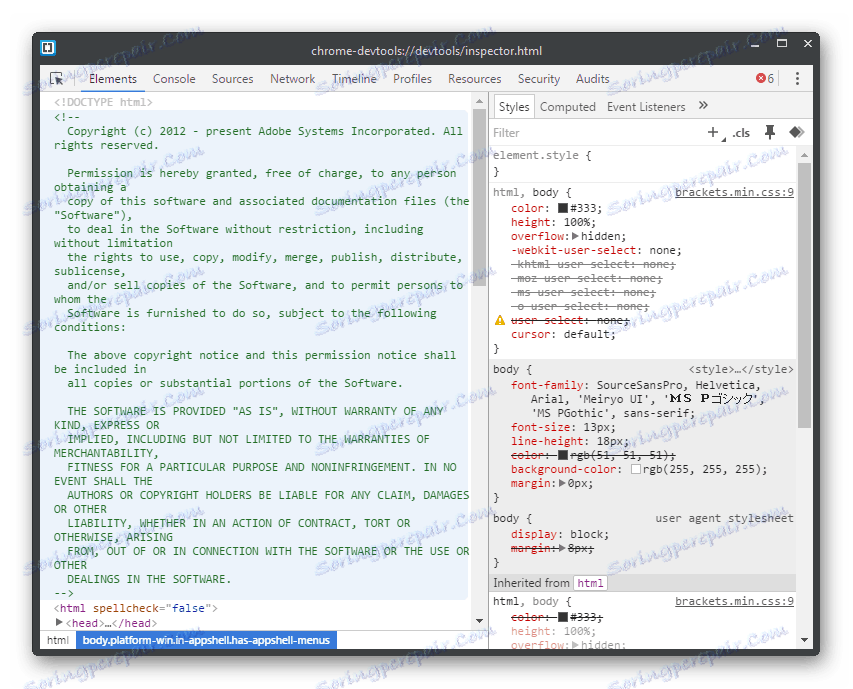Image resolution: width=853 pixels, height=689 pixels.
Task: Click the yellow warning icon beside user-select
Action: pyautogui.click(x=499, y=320)
